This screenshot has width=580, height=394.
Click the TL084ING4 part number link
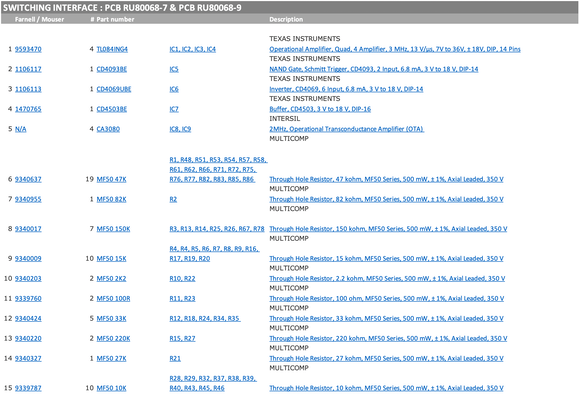coord(112,49)
